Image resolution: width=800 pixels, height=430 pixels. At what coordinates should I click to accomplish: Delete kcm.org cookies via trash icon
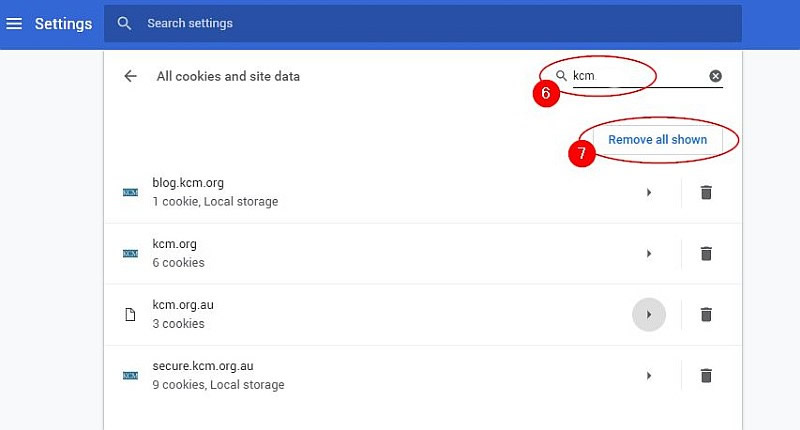[x=706, y=254]
